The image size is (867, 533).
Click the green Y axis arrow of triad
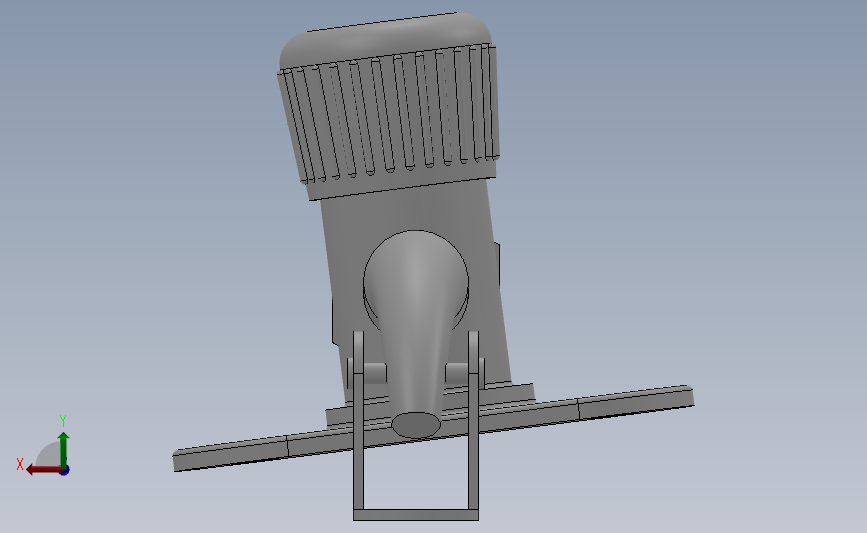point(63,449)
